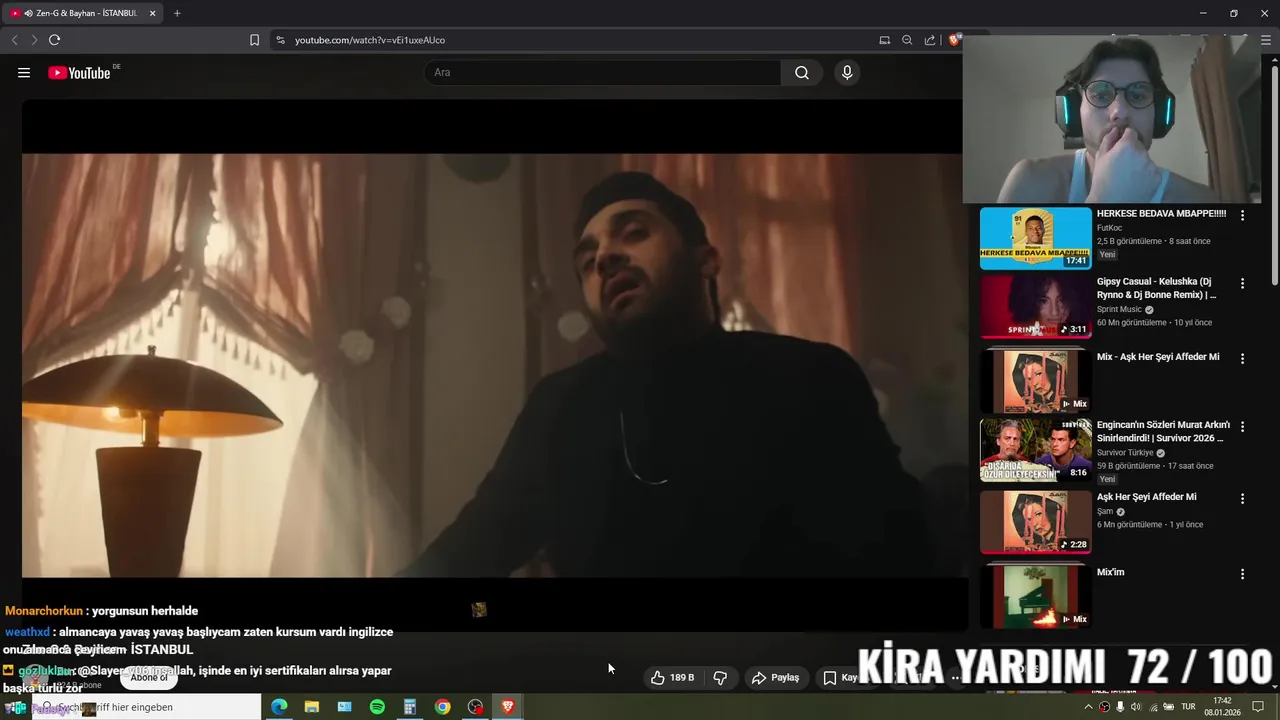
Task: Open a new browser tab
Action: tap(177, 13)
